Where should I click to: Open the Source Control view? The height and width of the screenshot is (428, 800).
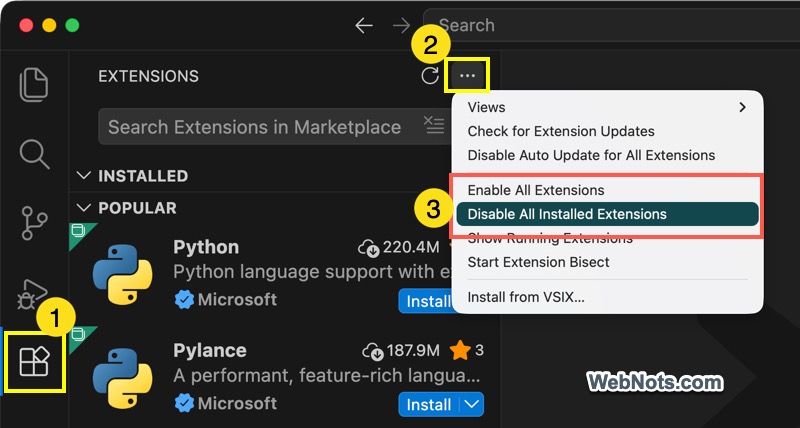(x=34, y=223)
